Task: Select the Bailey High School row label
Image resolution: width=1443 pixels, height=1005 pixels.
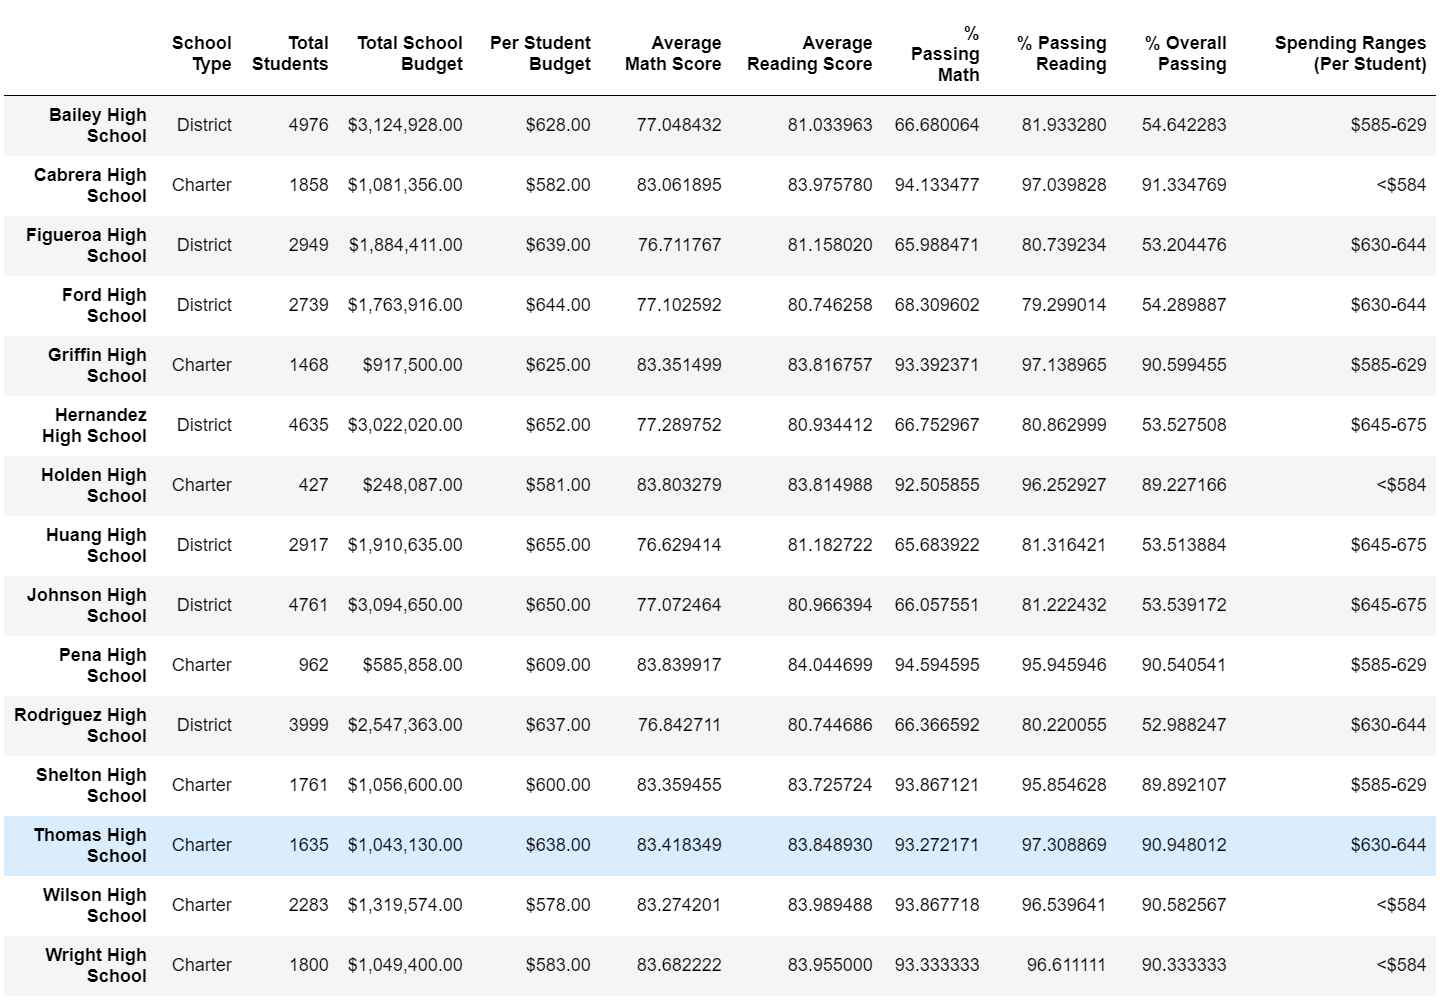Action: tap(97, 126)
